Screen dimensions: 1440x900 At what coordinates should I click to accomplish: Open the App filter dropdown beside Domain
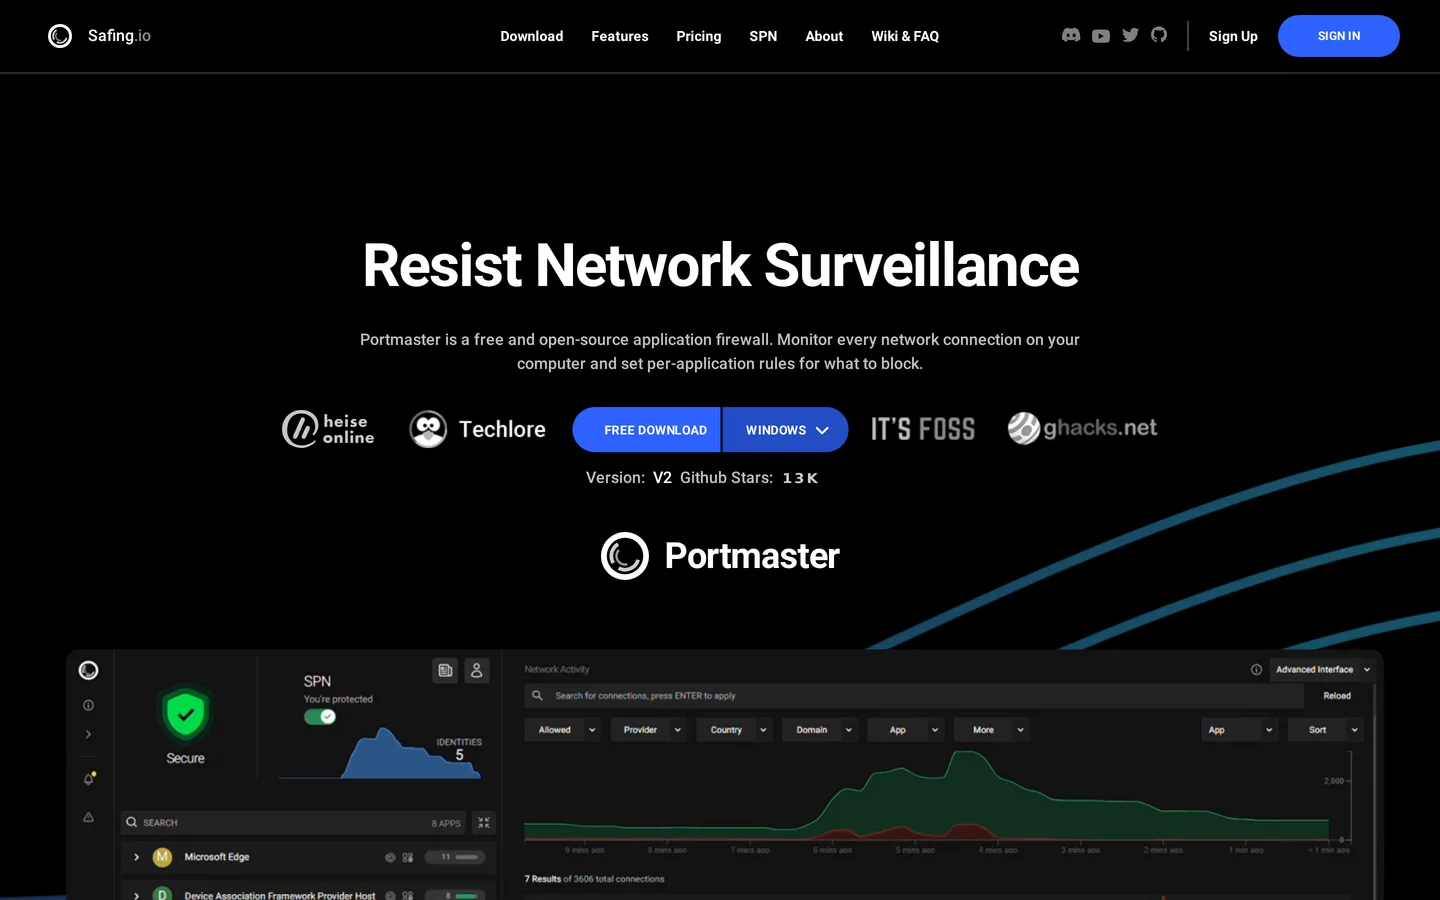pos(906,730)
